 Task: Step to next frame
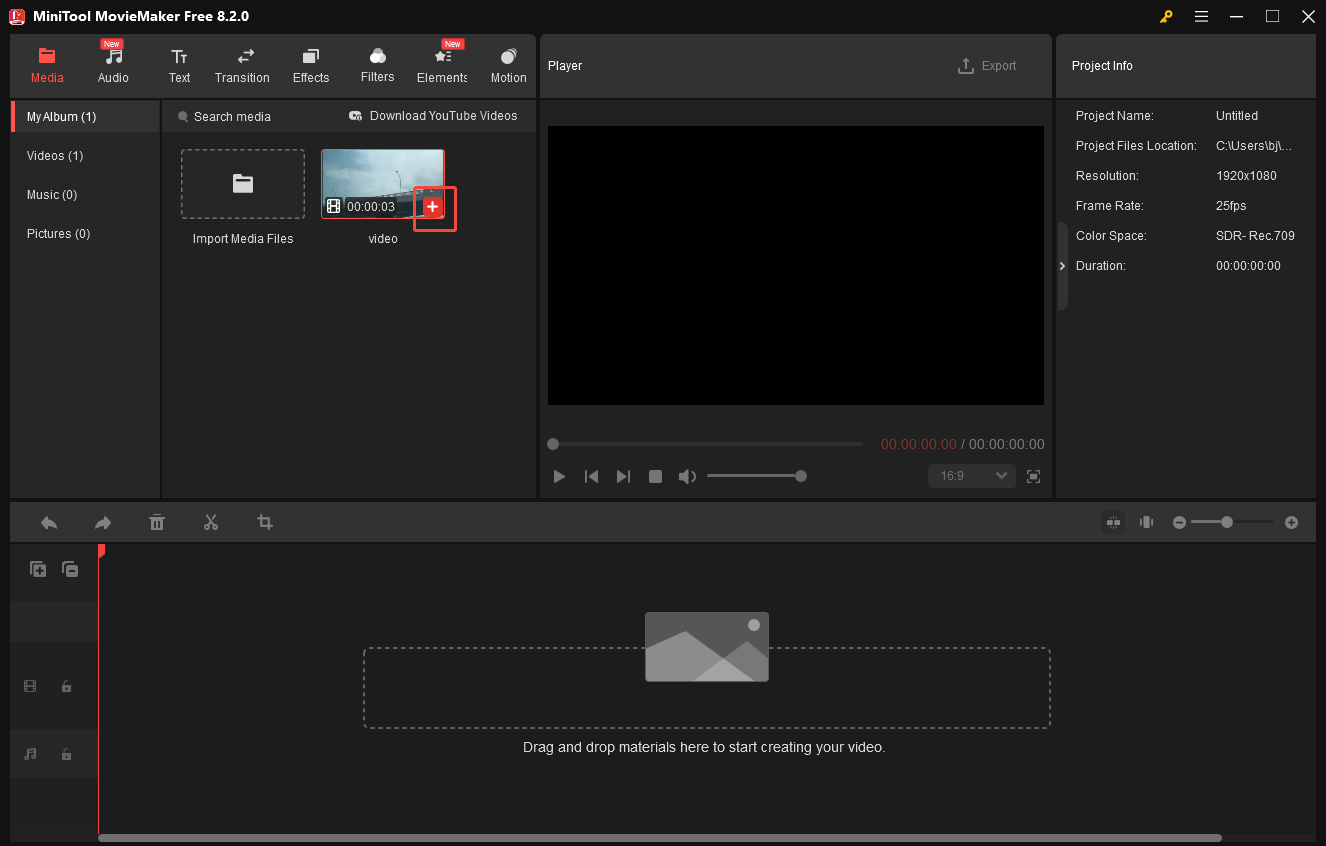pyautogui.click(x=623, y=476)
